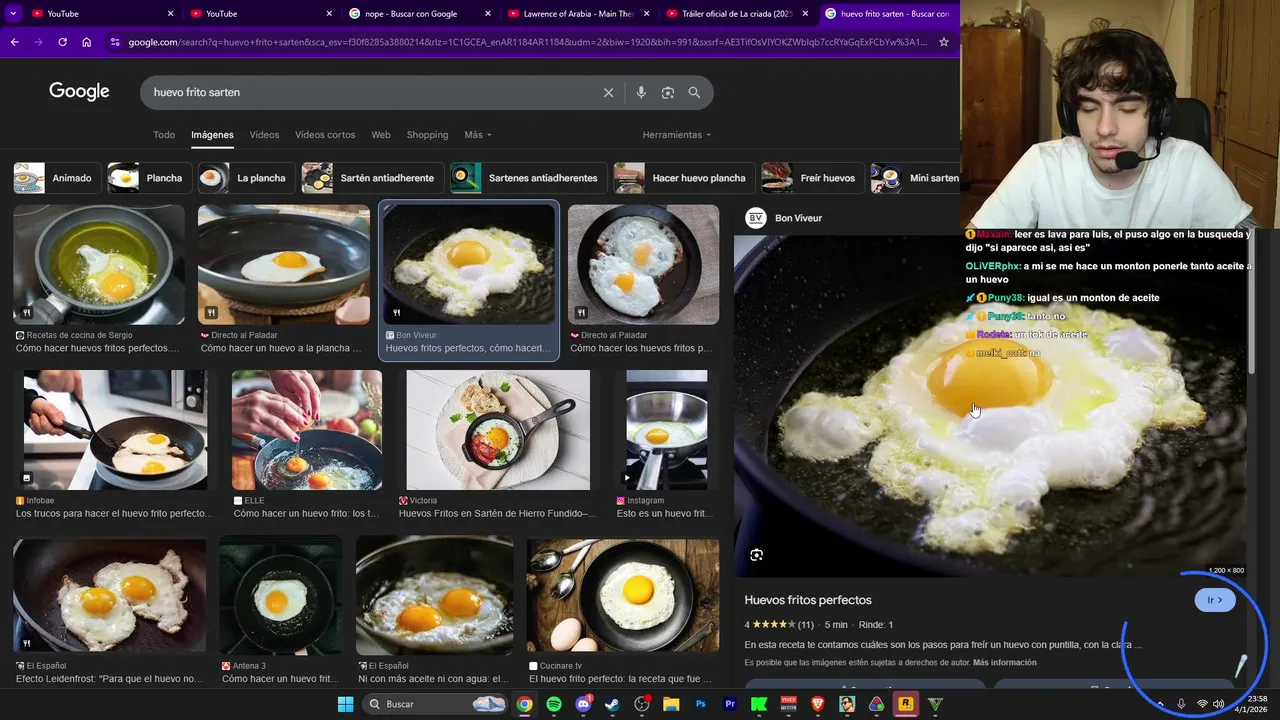Open the Instagram egg video result

click(x=667, y=430)
